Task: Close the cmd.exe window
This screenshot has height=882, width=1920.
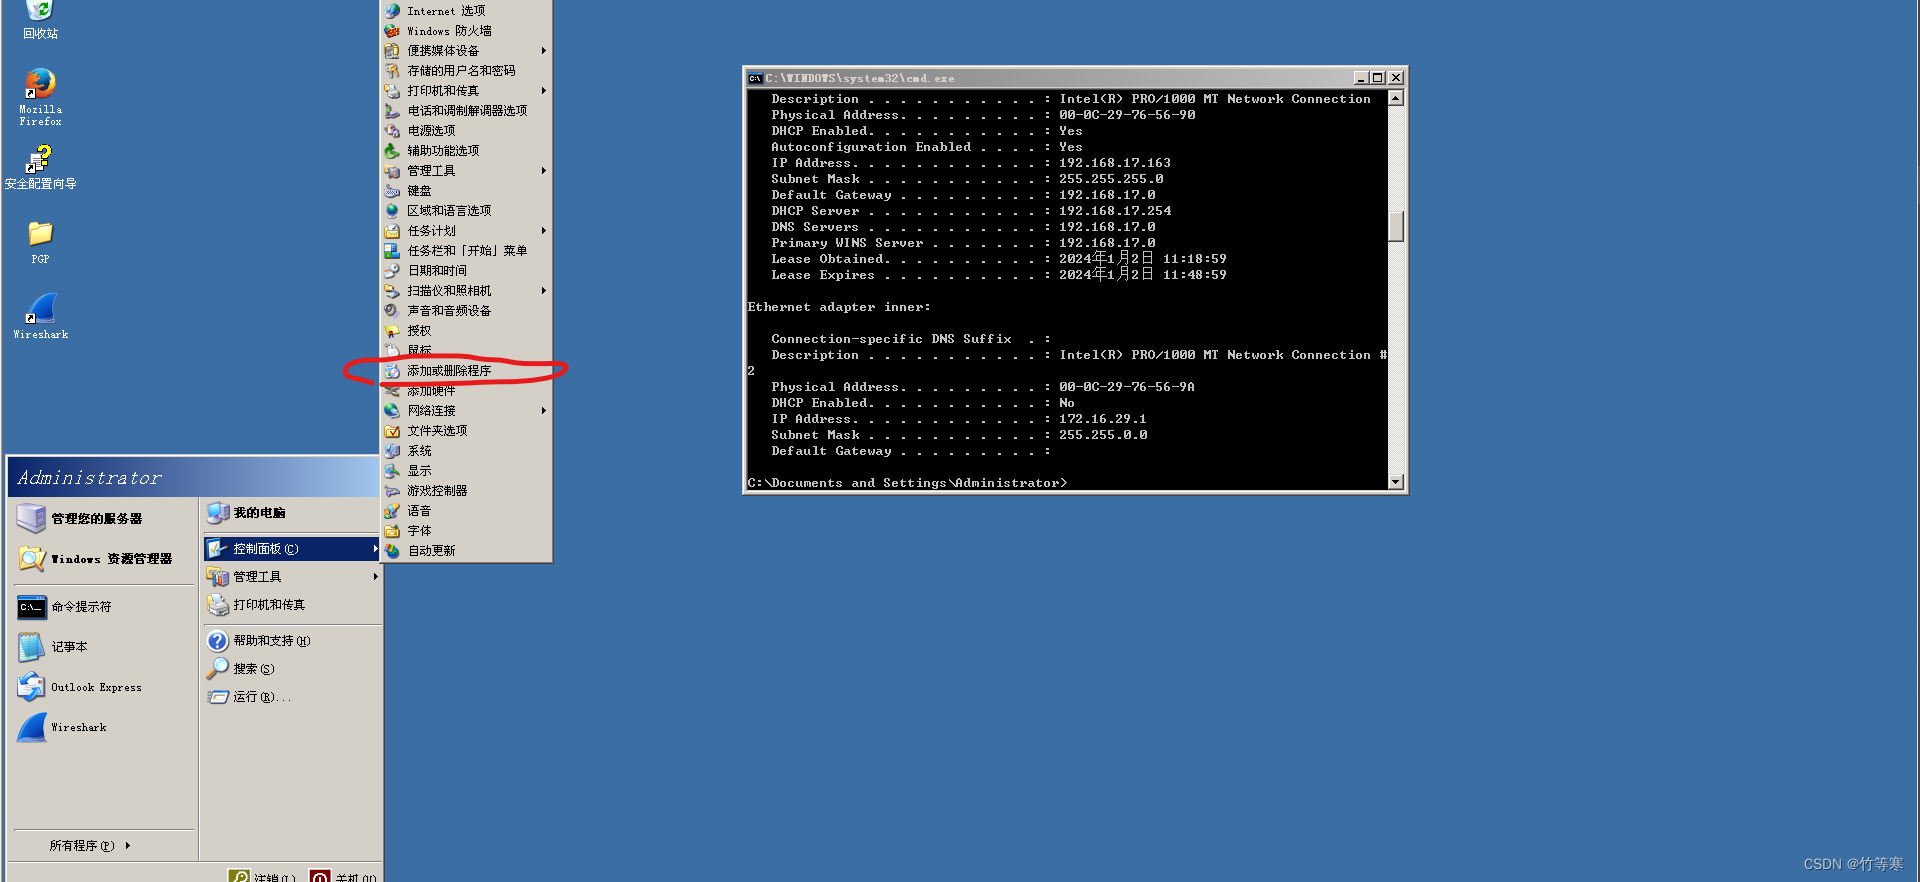Action: tap(1396, 78)
